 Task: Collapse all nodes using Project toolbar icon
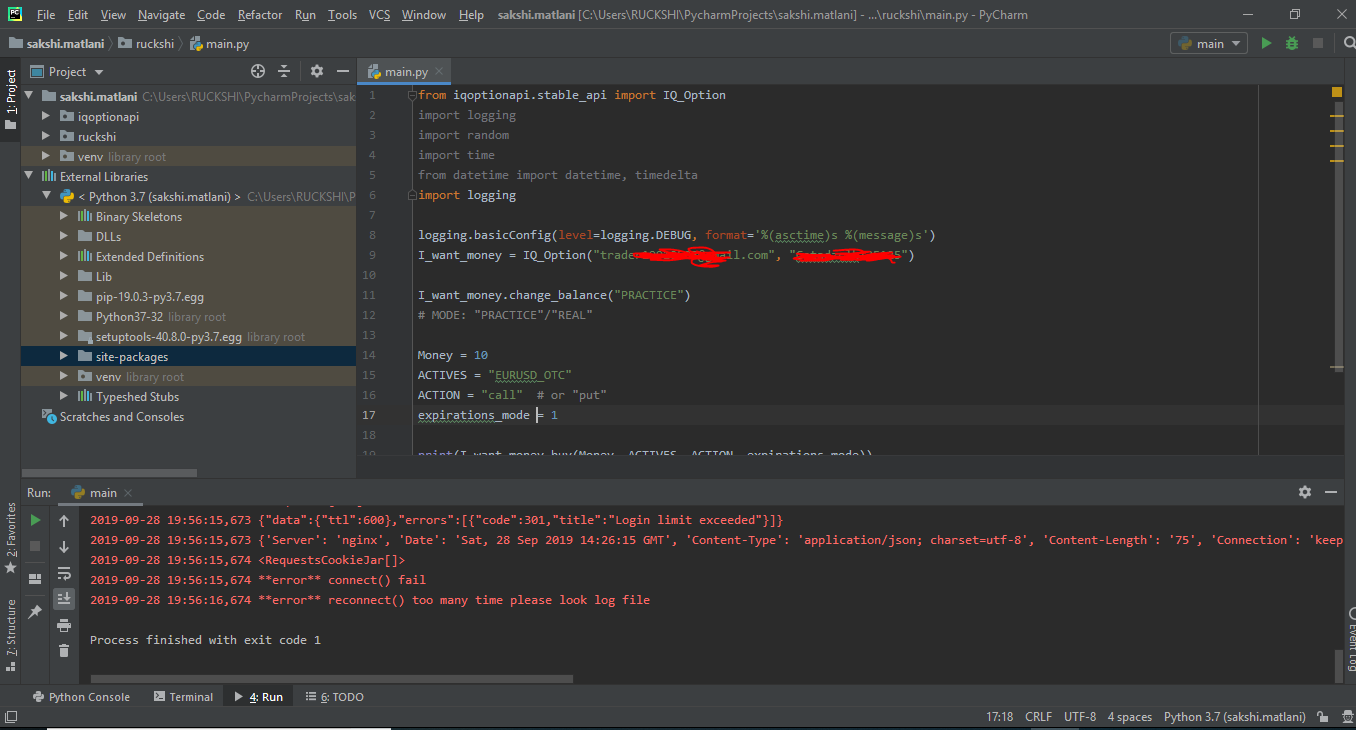tap(283, 71)
